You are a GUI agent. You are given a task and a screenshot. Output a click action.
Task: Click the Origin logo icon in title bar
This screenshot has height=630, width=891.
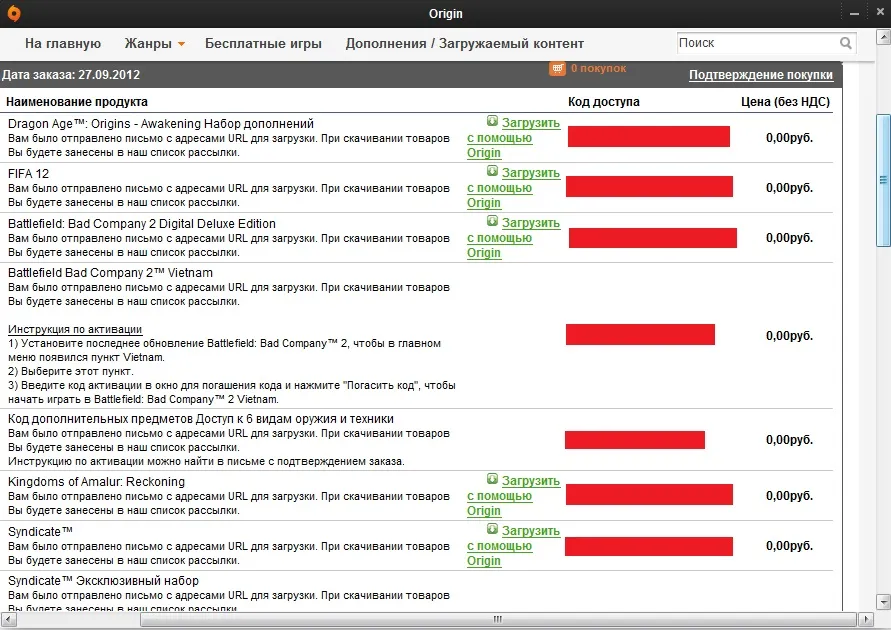[14, 13]
